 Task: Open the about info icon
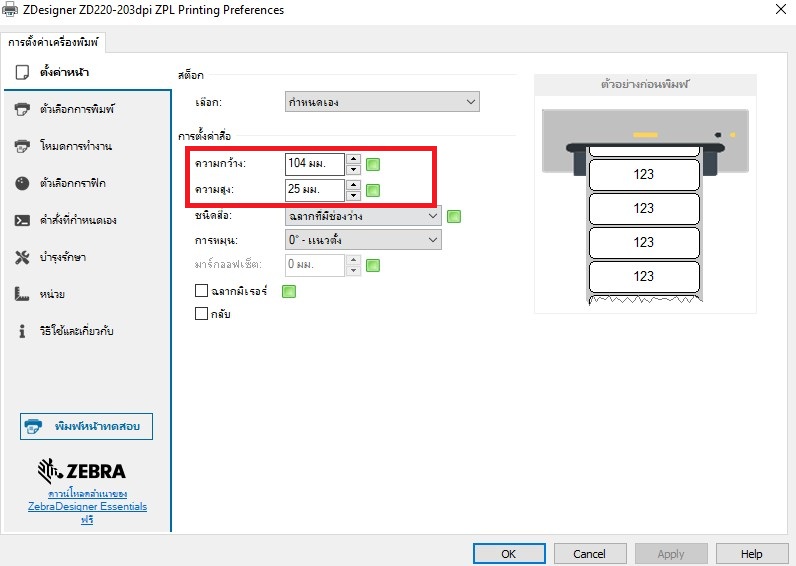coord(22,331)
